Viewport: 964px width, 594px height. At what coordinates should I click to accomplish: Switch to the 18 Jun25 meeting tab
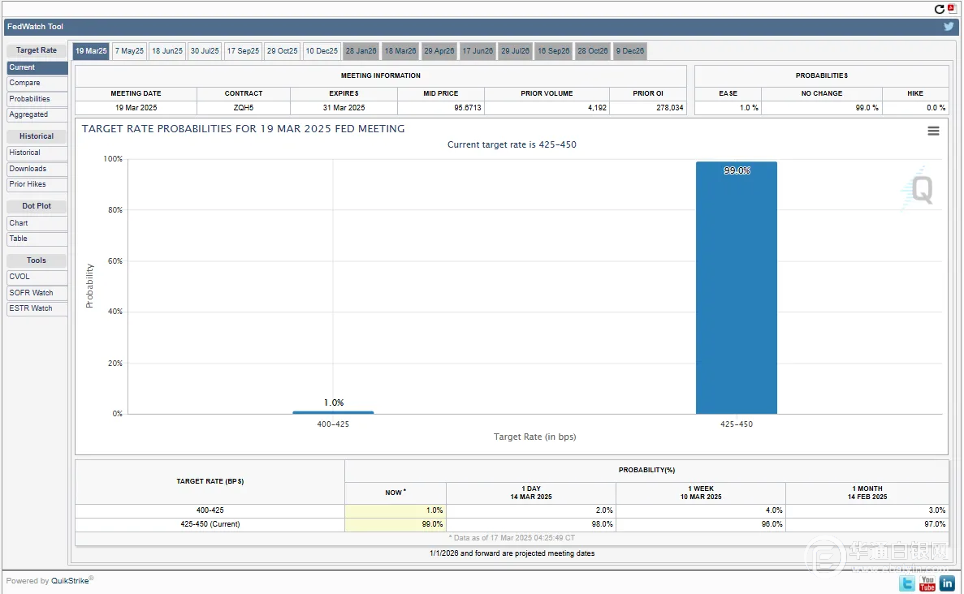[x=167, y=51]
